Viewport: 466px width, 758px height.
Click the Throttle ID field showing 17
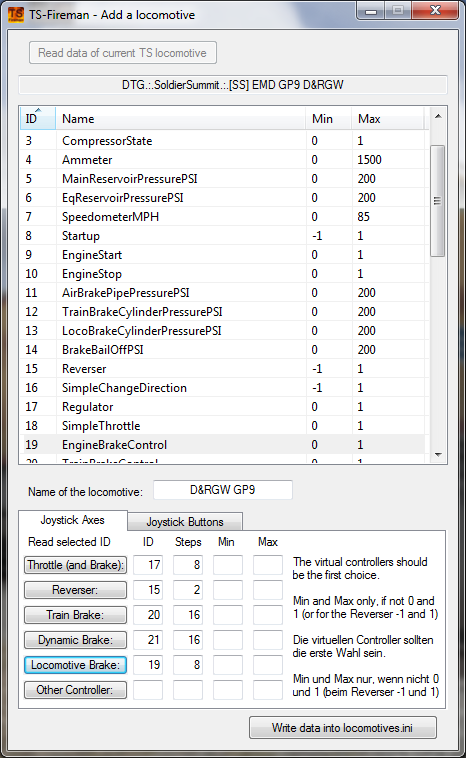(x=148, y=565)
